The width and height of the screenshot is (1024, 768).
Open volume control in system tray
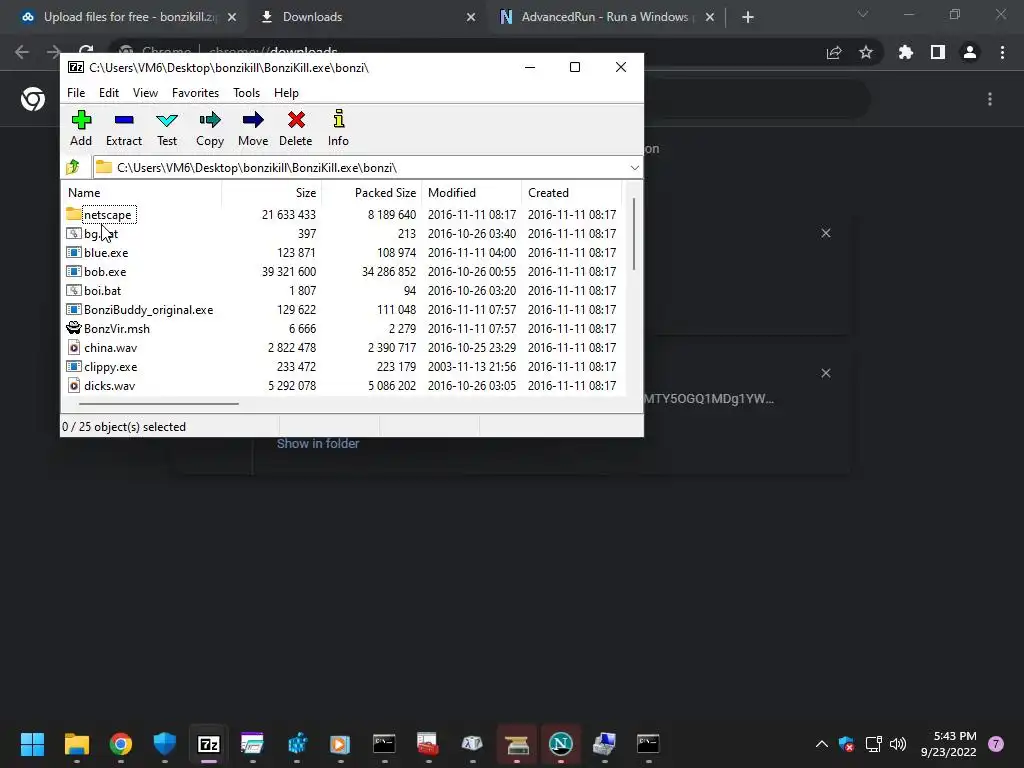click(x=898, y=743)
